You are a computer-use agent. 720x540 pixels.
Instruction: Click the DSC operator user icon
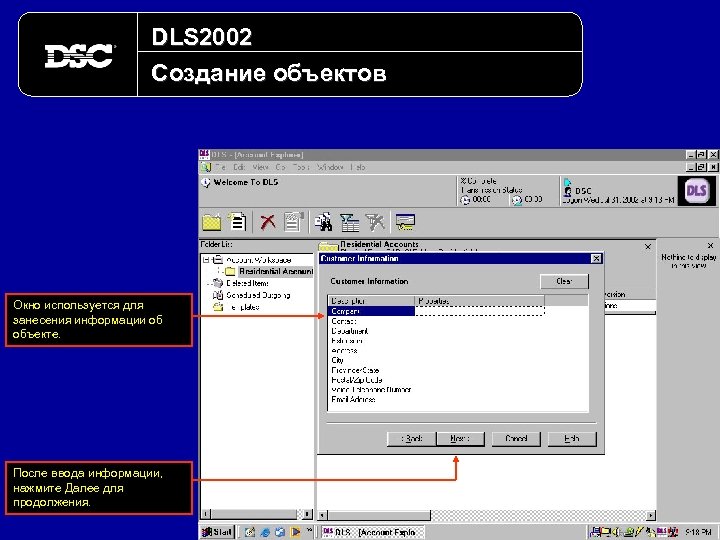pos(568,191)
